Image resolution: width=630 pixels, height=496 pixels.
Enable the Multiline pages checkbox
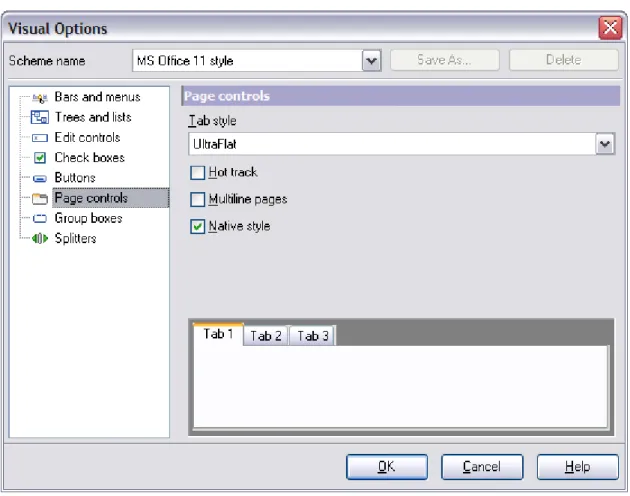(197, 199)
